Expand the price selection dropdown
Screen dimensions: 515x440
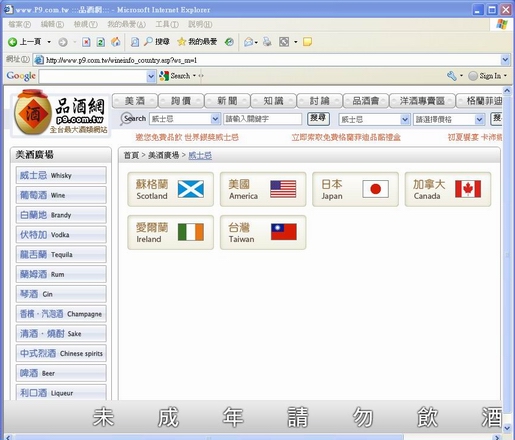(479, 119)
